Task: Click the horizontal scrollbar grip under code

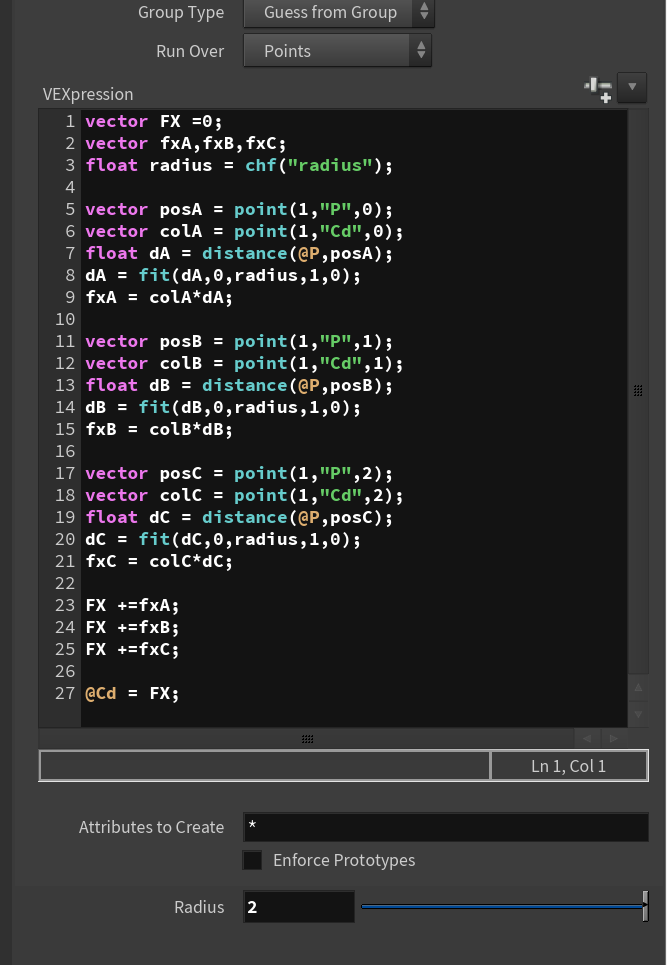Action: click(x=307, y=739)
